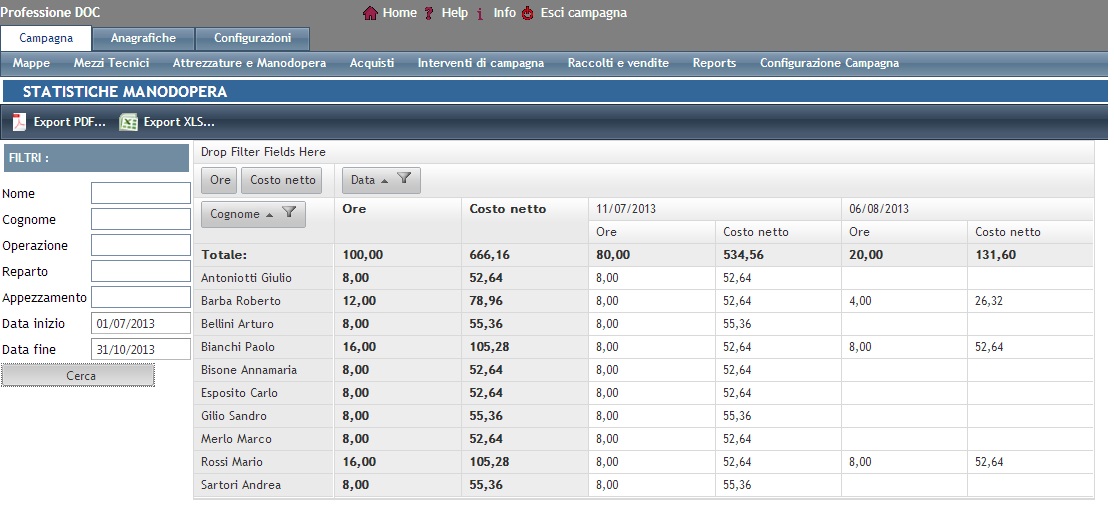
Task: Click the Esci campagna power icon
Action: tap(527, 13)
